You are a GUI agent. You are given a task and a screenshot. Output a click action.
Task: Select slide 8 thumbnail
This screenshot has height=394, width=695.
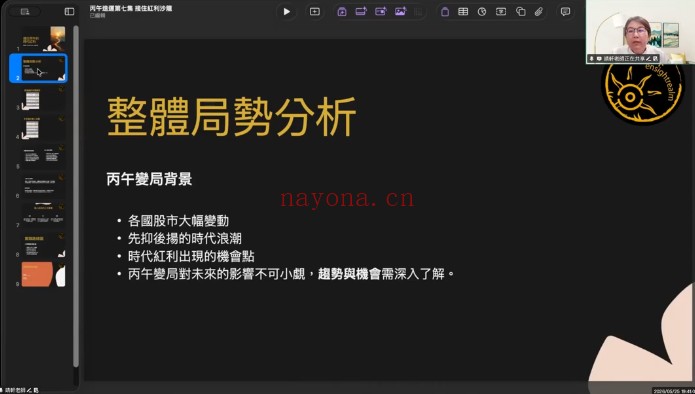(44, 245)
